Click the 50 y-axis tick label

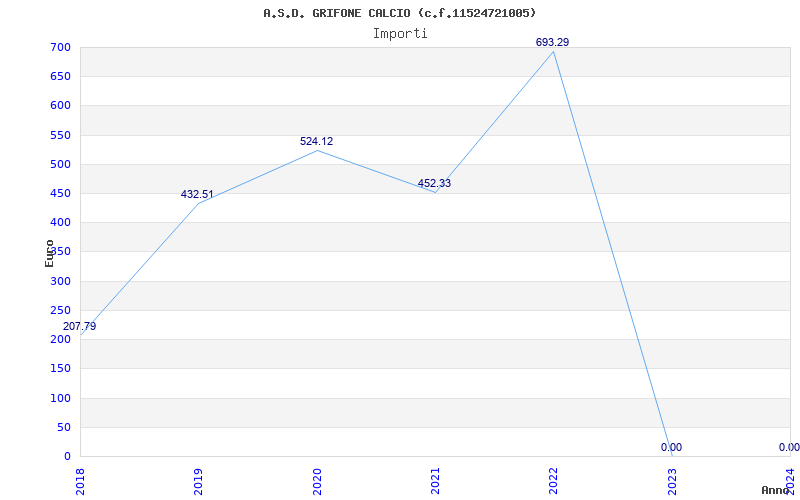click(63, 427)
